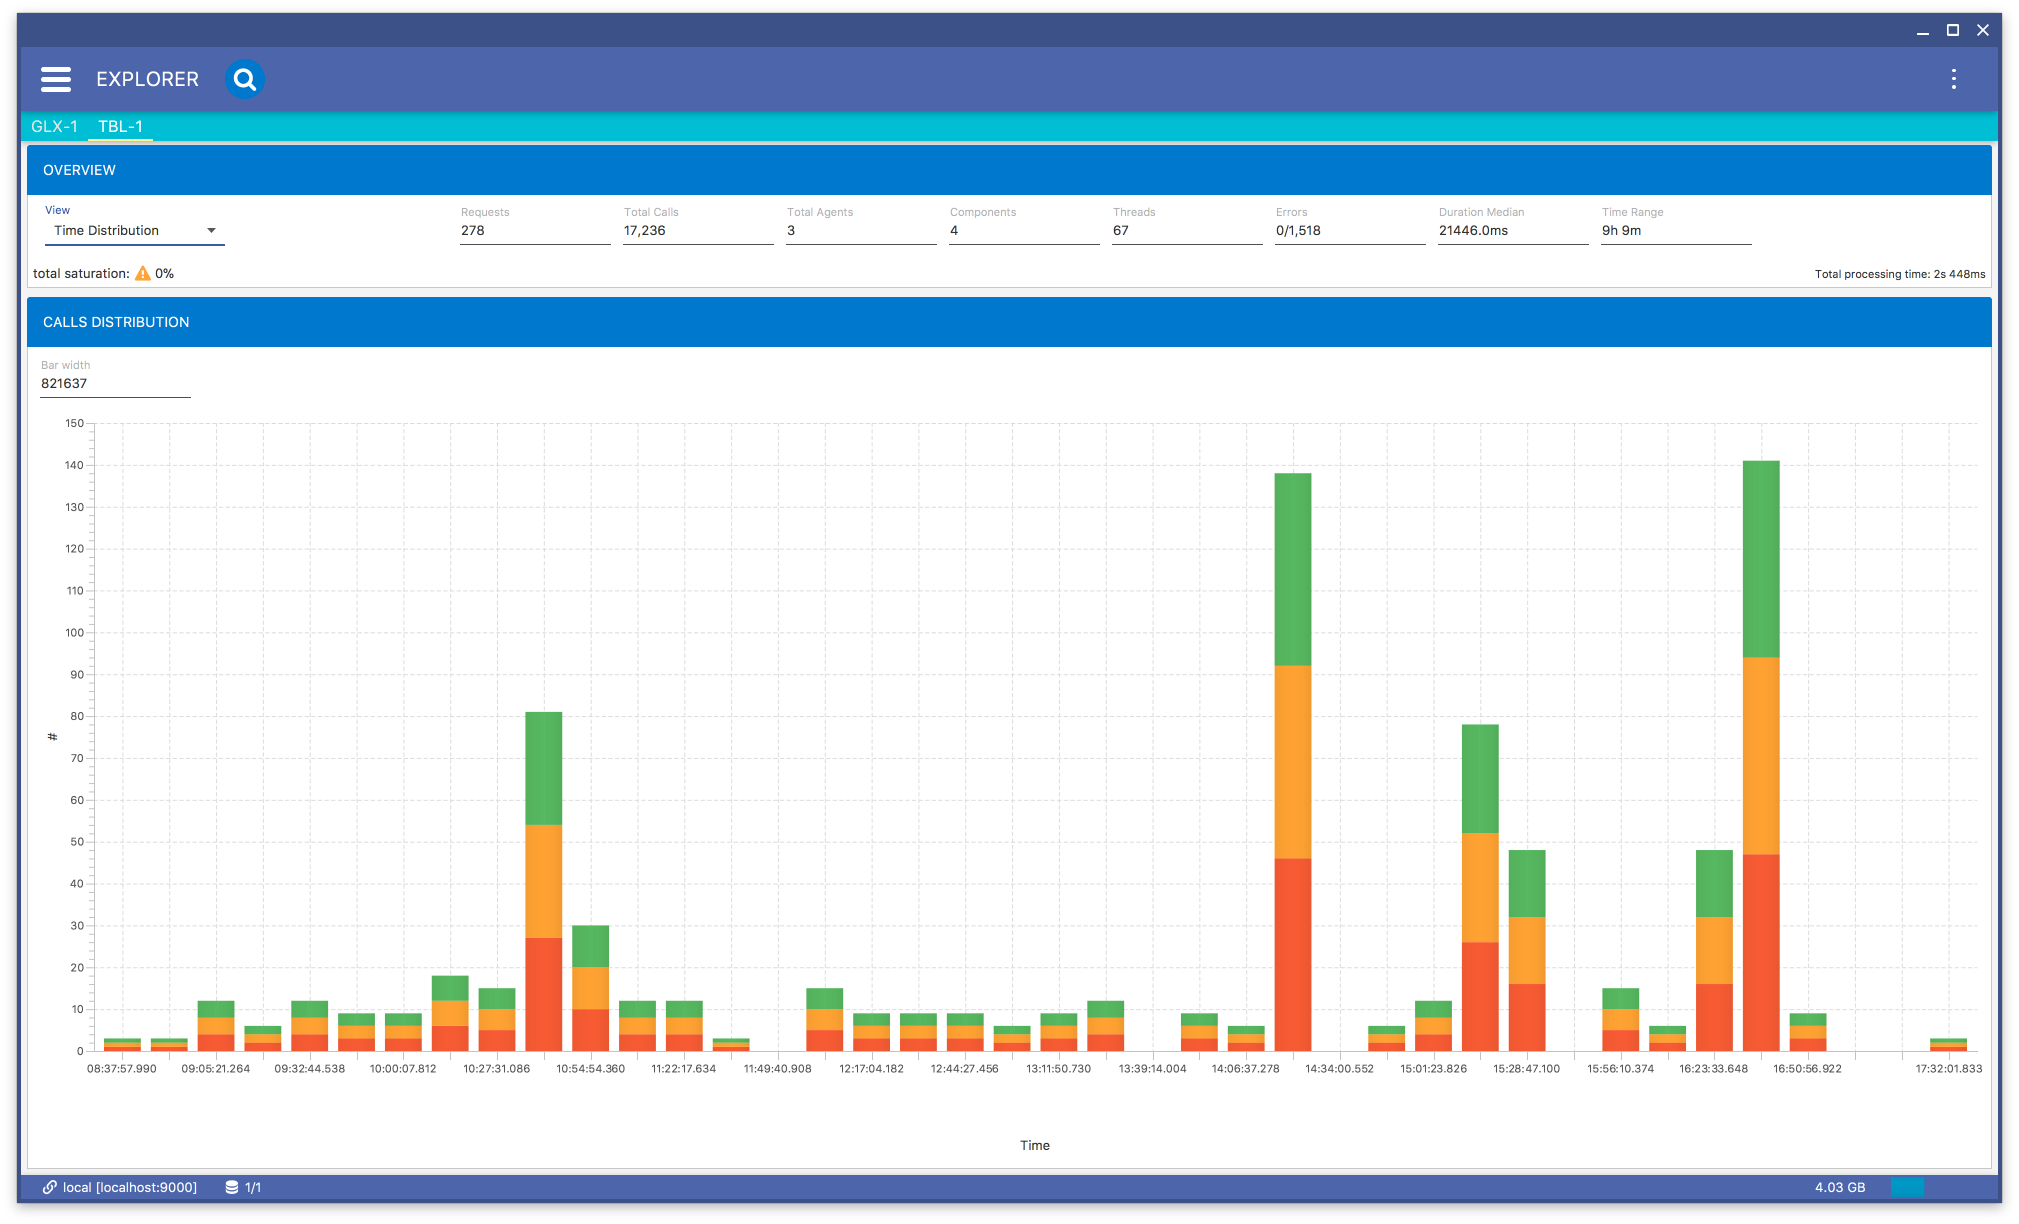Click the 100 y-axis tick label
The width and height of the screenshot is (2019, 1224).
click(x=75, y=633)
